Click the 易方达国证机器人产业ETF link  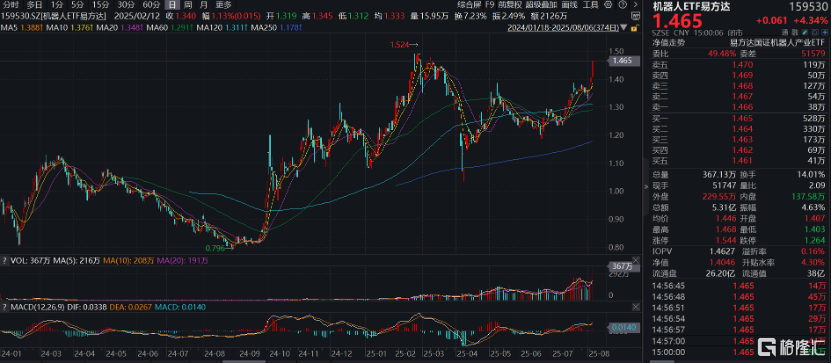click(777, 42)
